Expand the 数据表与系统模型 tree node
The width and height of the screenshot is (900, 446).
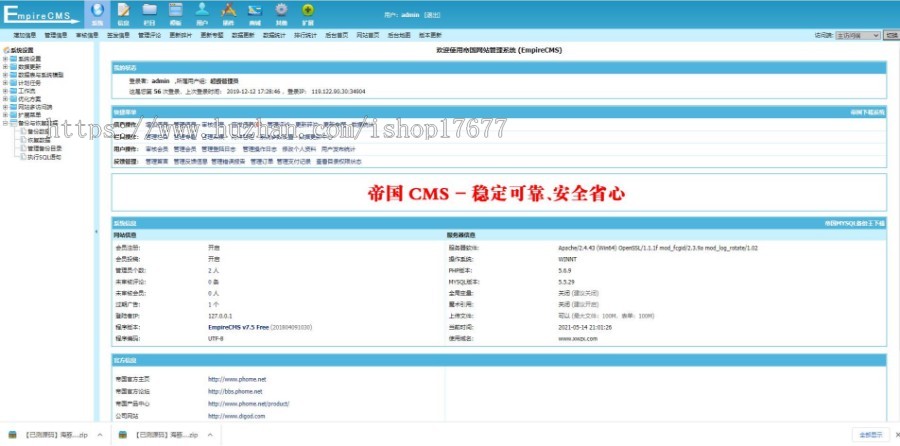[5, 75]
